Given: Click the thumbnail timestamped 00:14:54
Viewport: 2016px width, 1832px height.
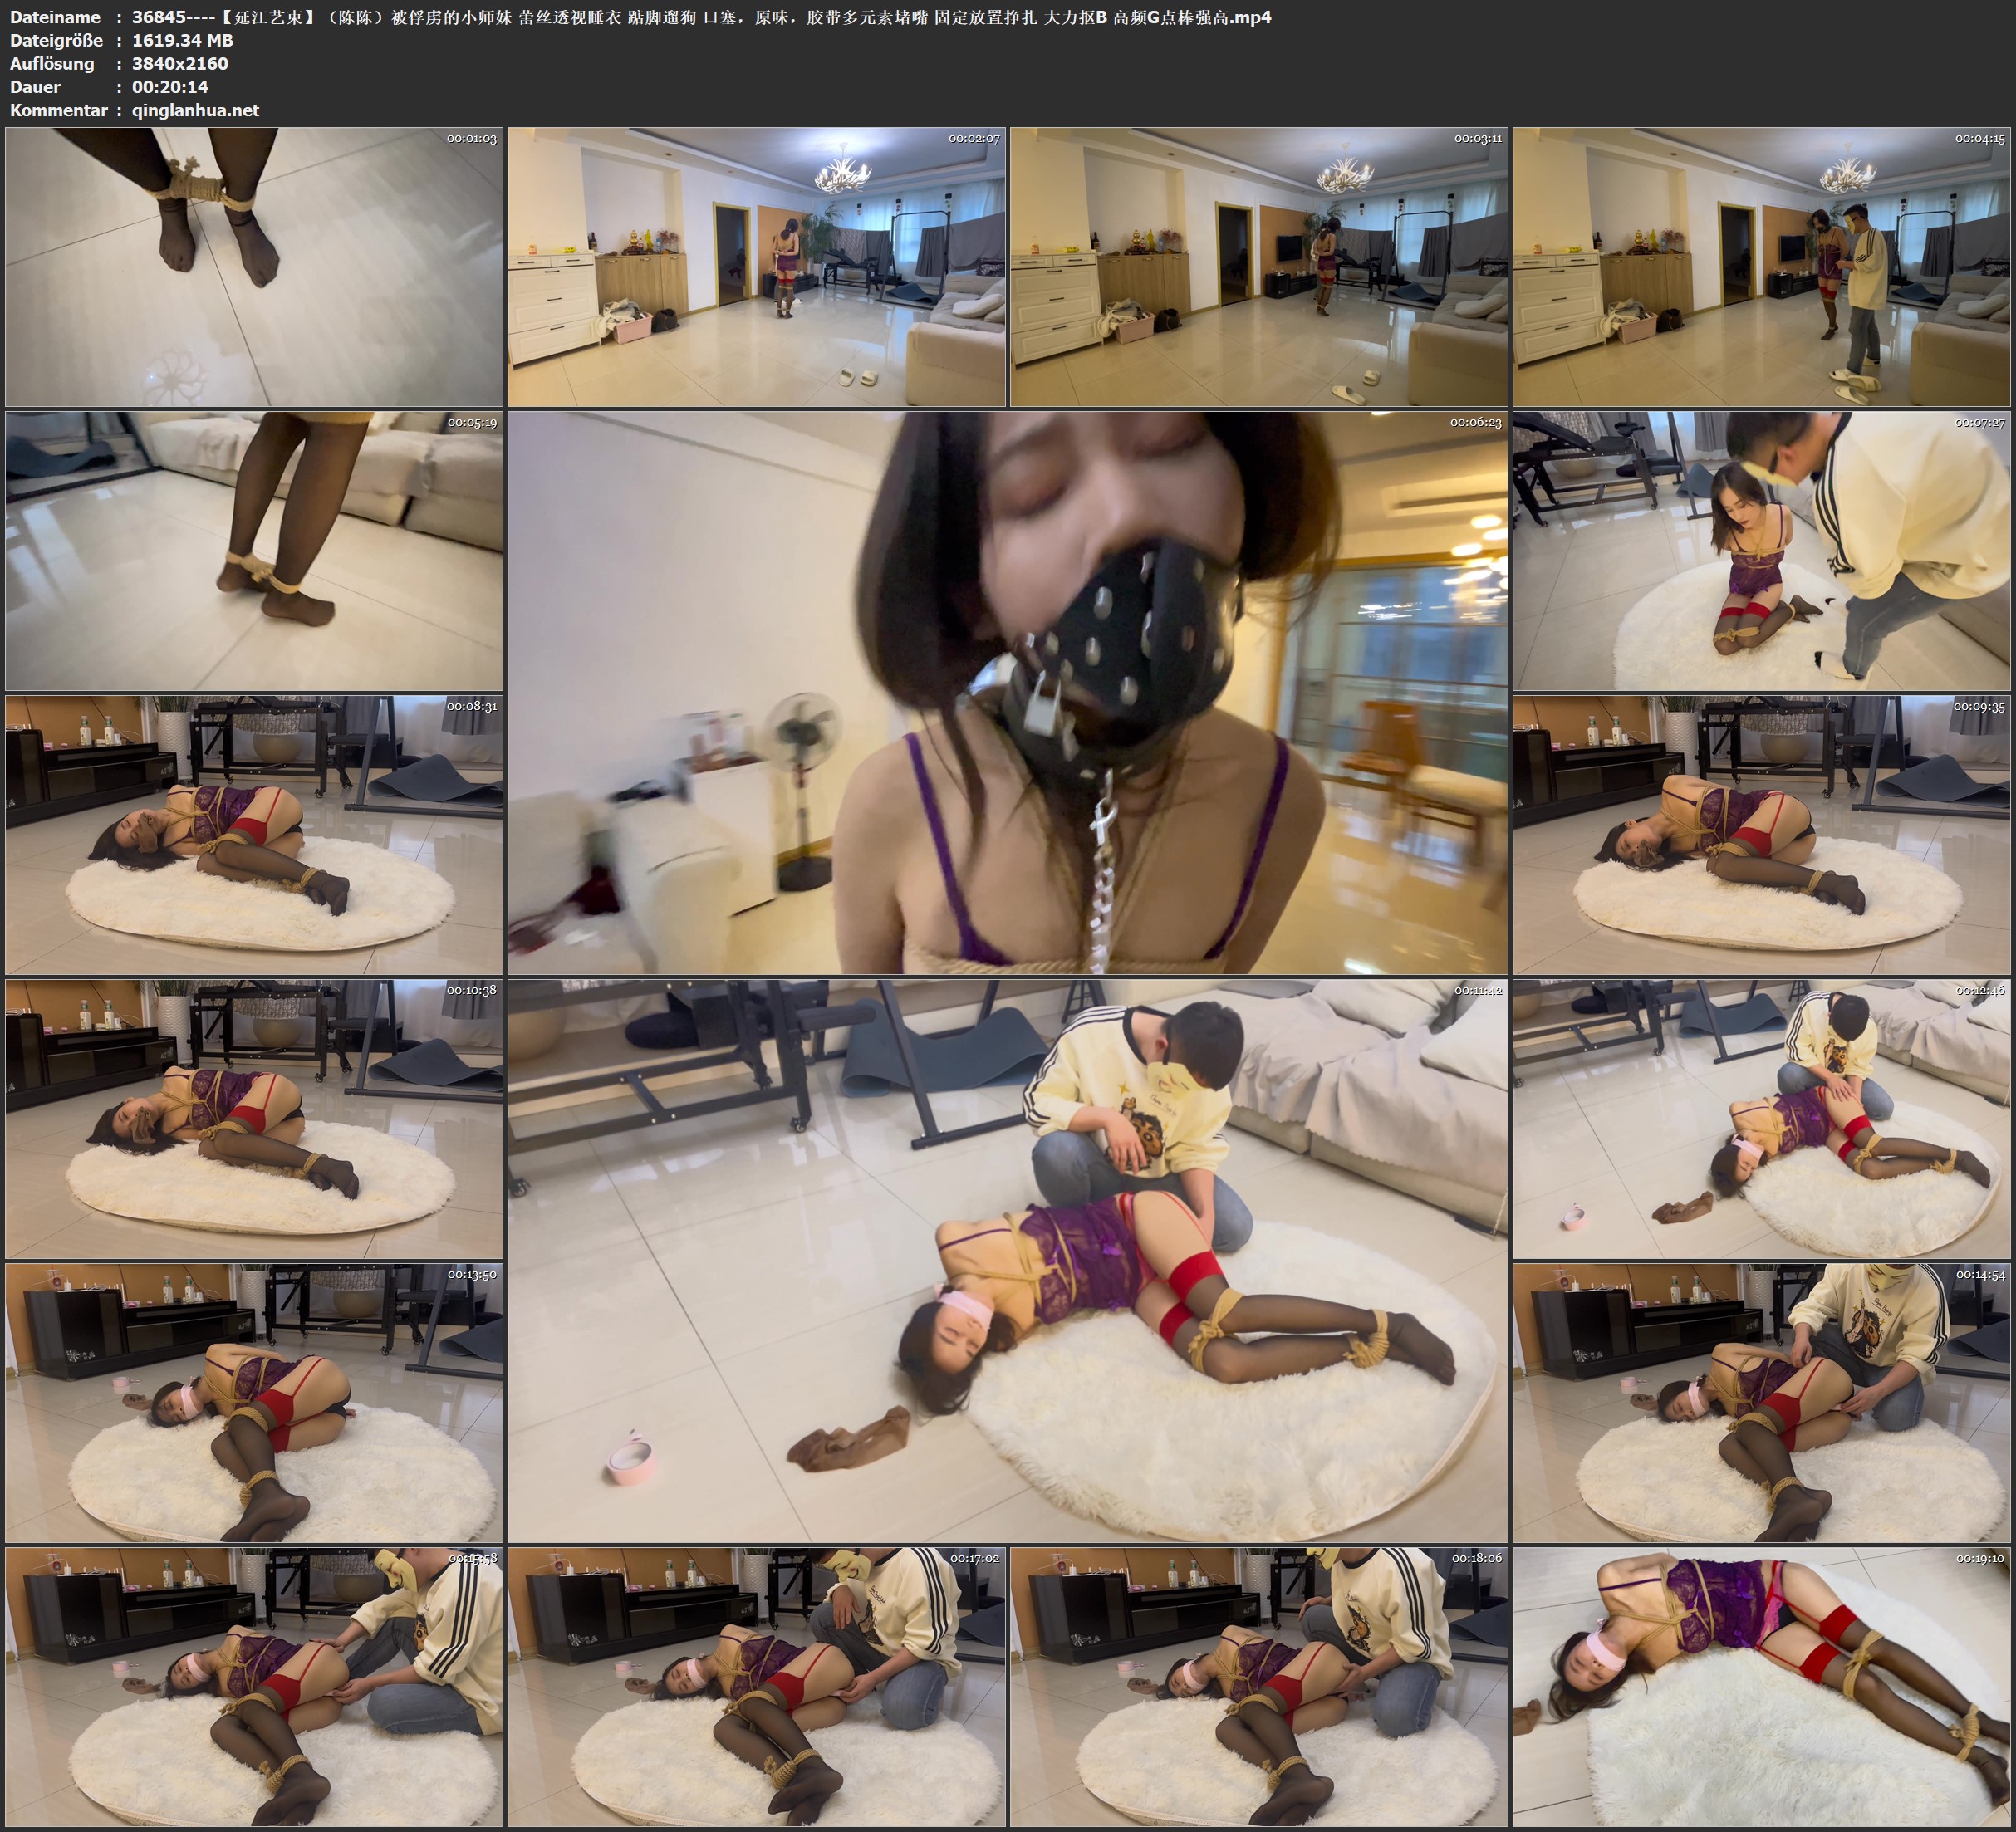Looking at the screenshot, I should tap(1761, 1402).
